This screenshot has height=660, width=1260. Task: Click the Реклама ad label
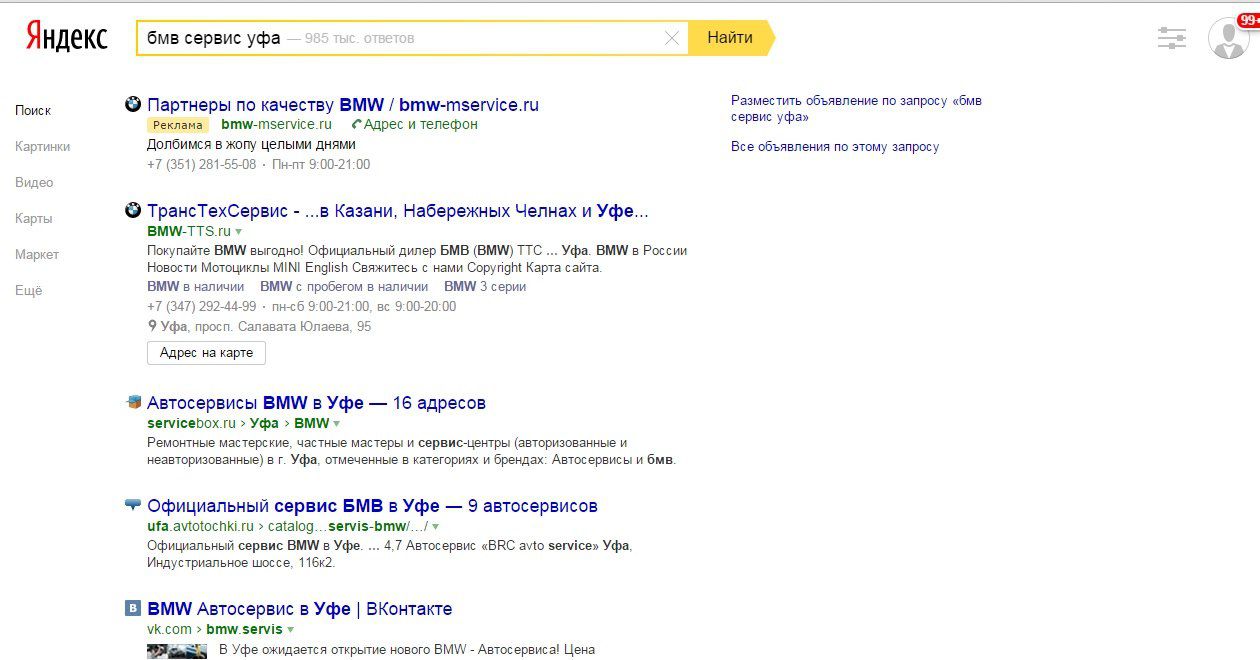[178, 125]
